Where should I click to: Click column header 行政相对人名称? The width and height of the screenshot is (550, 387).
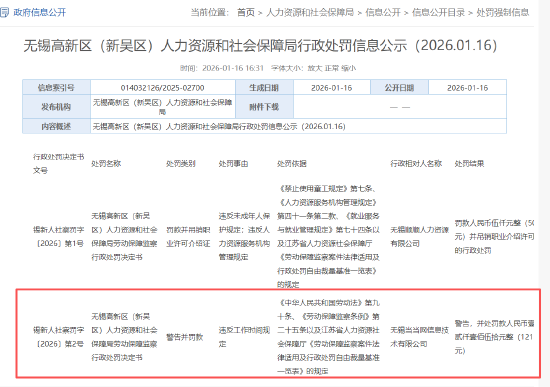pos(416,164)
